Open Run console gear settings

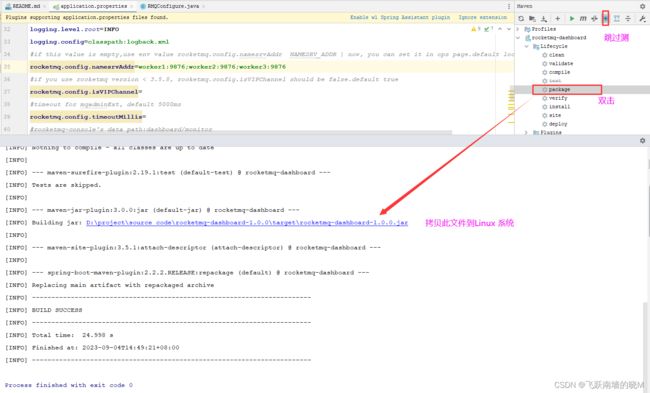643,141
